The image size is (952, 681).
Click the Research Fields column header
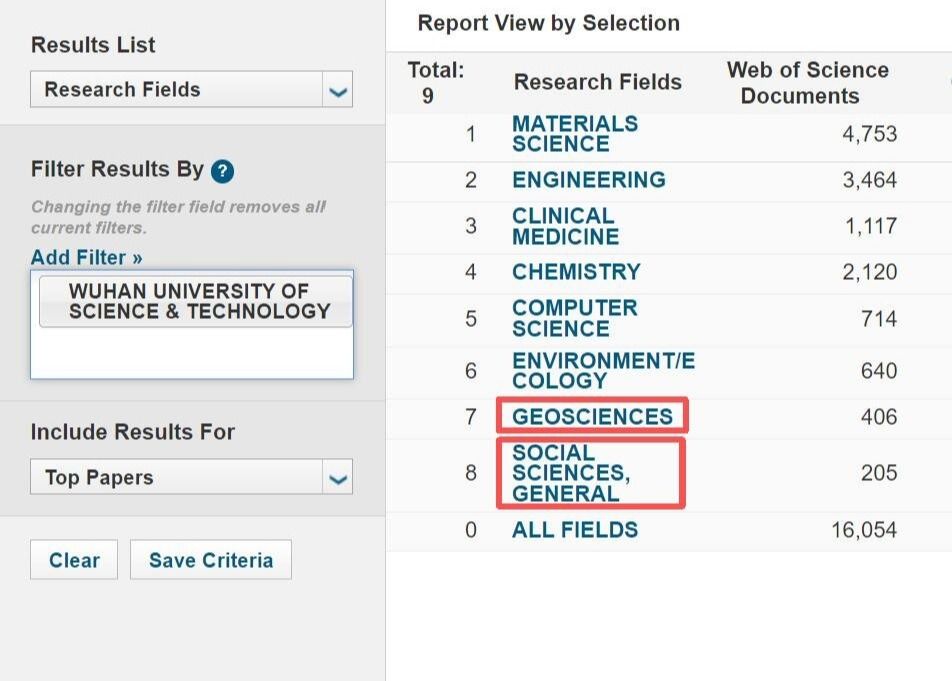pos(597,83)
